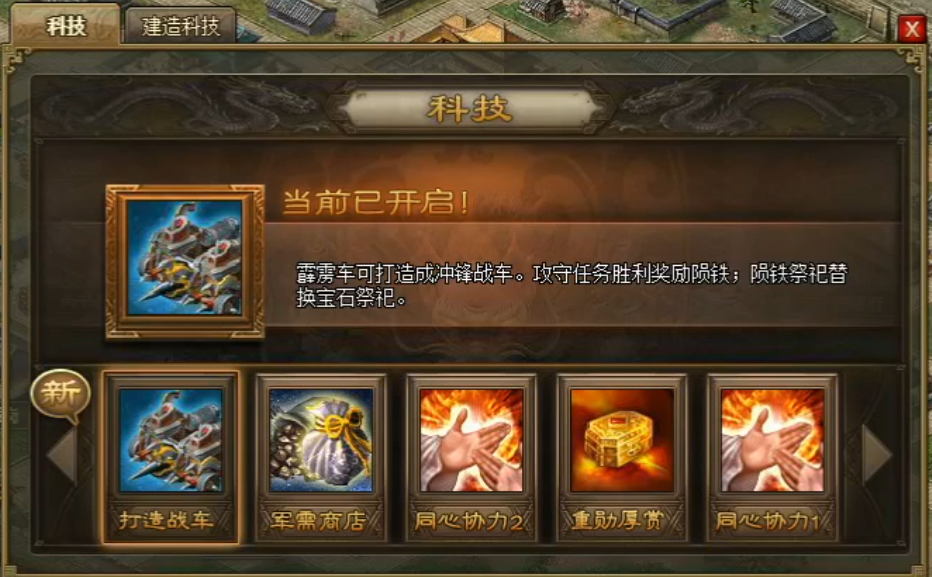Click the 同心协力1 label text
The height and width of the screenshot is (577, 932).
pyautogui.click(x=768, y=521)
